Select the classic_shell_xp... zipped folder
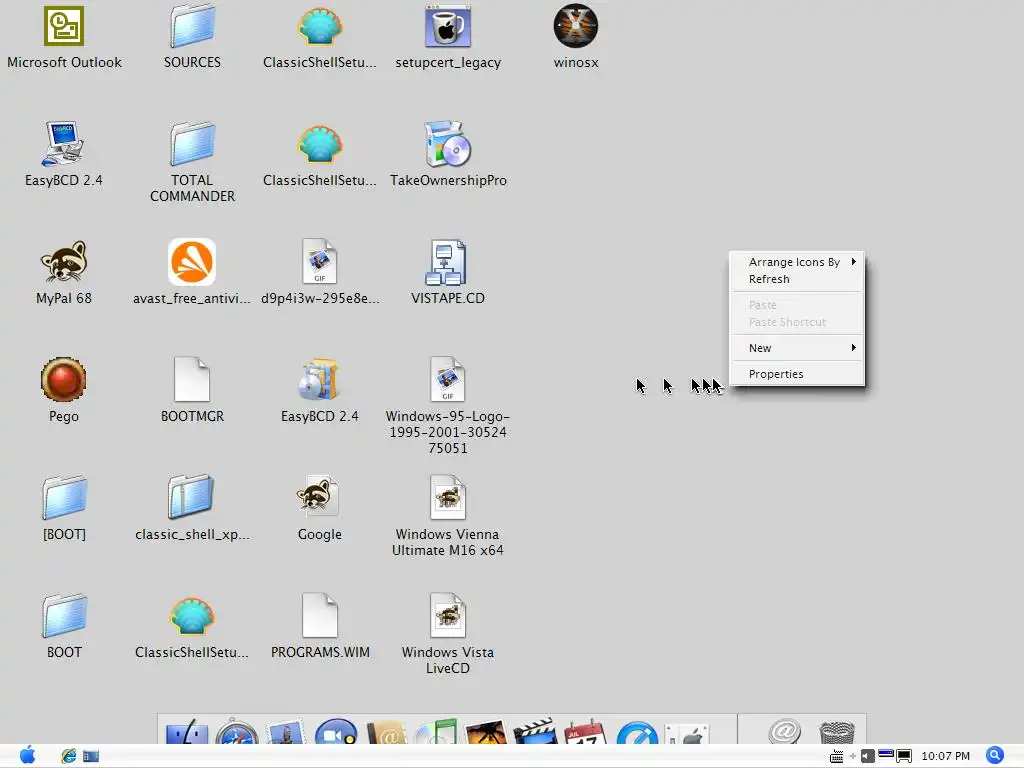1024x768 pixels. pos(191,498)
